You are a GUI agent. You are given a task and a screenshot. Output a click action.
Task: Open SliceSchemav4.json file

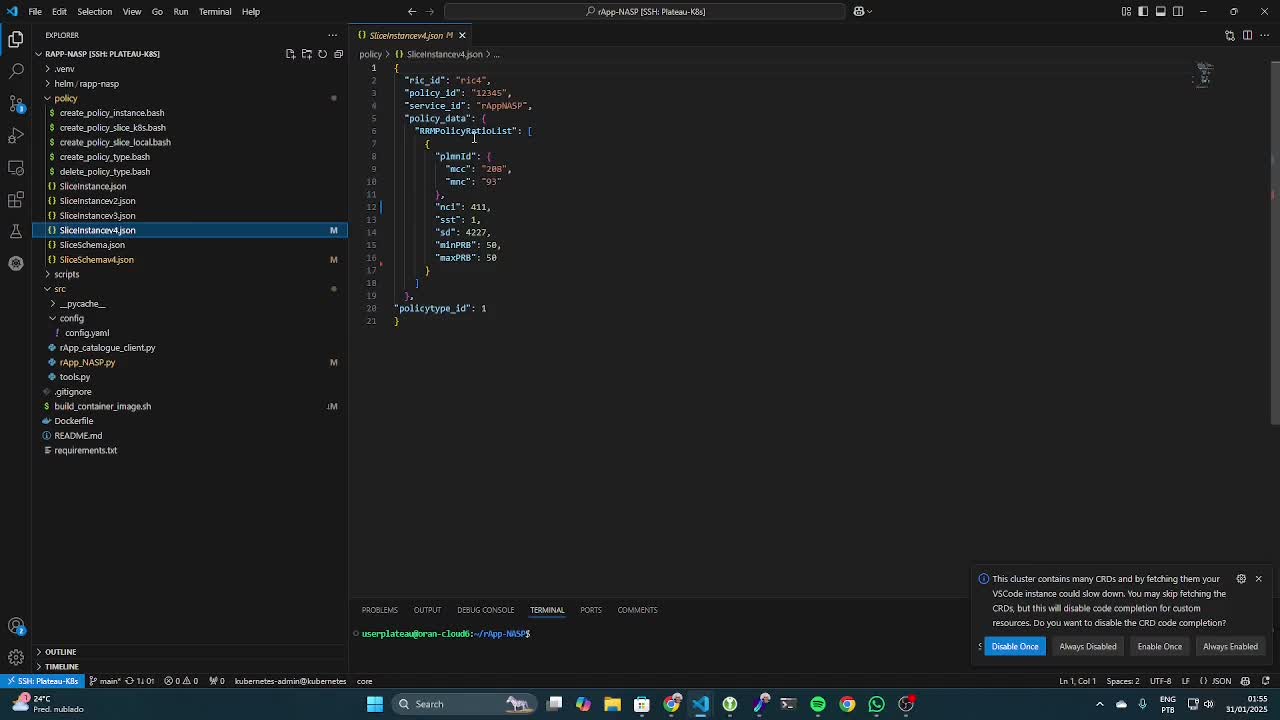[x=96, y=260]
